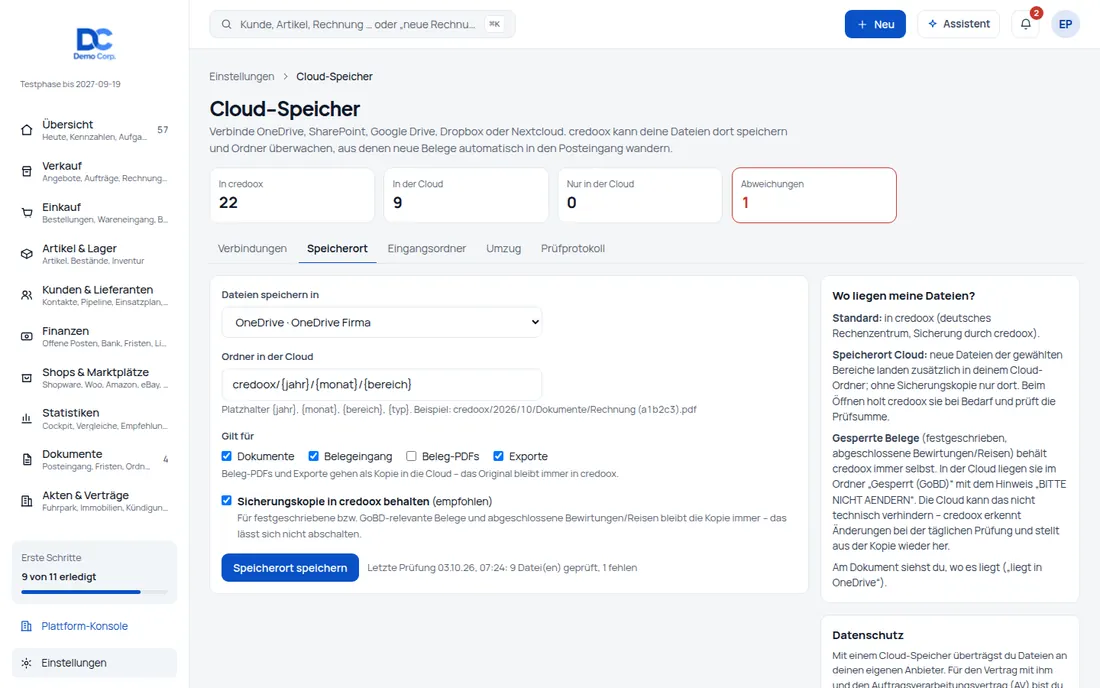Toggle the Belegeingang checkbox
Screen dimensions: 1100x688
tap(314, 456)
